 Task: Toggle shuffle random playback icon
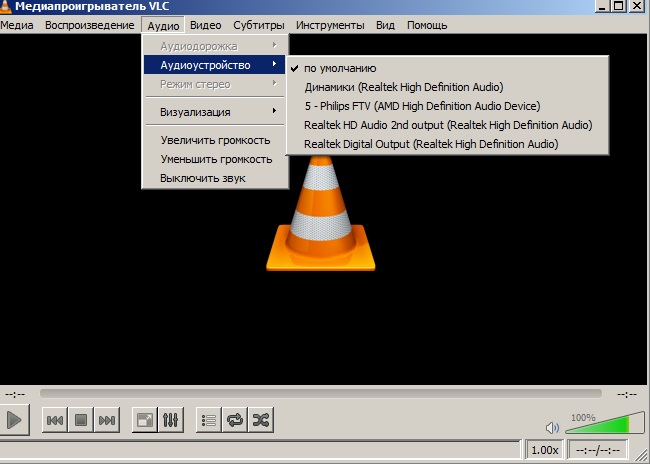click(x=261, y=420)
